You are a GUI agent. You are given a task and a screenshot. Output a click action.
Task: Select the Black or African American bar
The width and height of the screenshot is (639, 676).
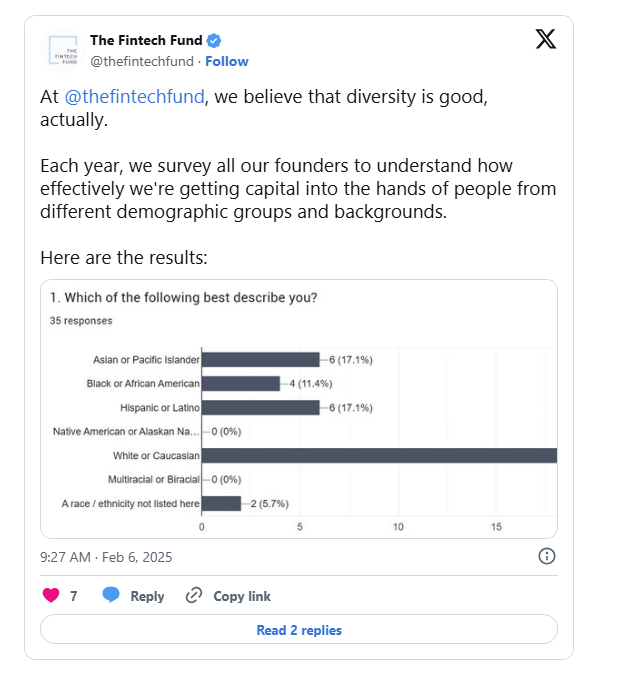tap(241, 384)
